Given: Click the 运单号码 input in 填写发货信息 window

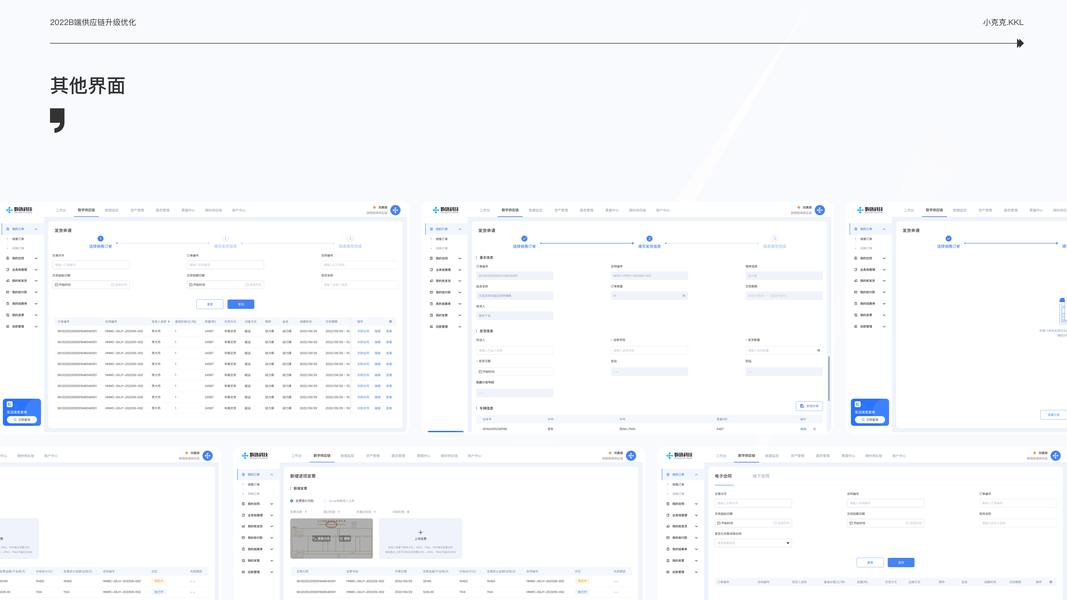Looking at the screenshot, I should coord(649,350).
